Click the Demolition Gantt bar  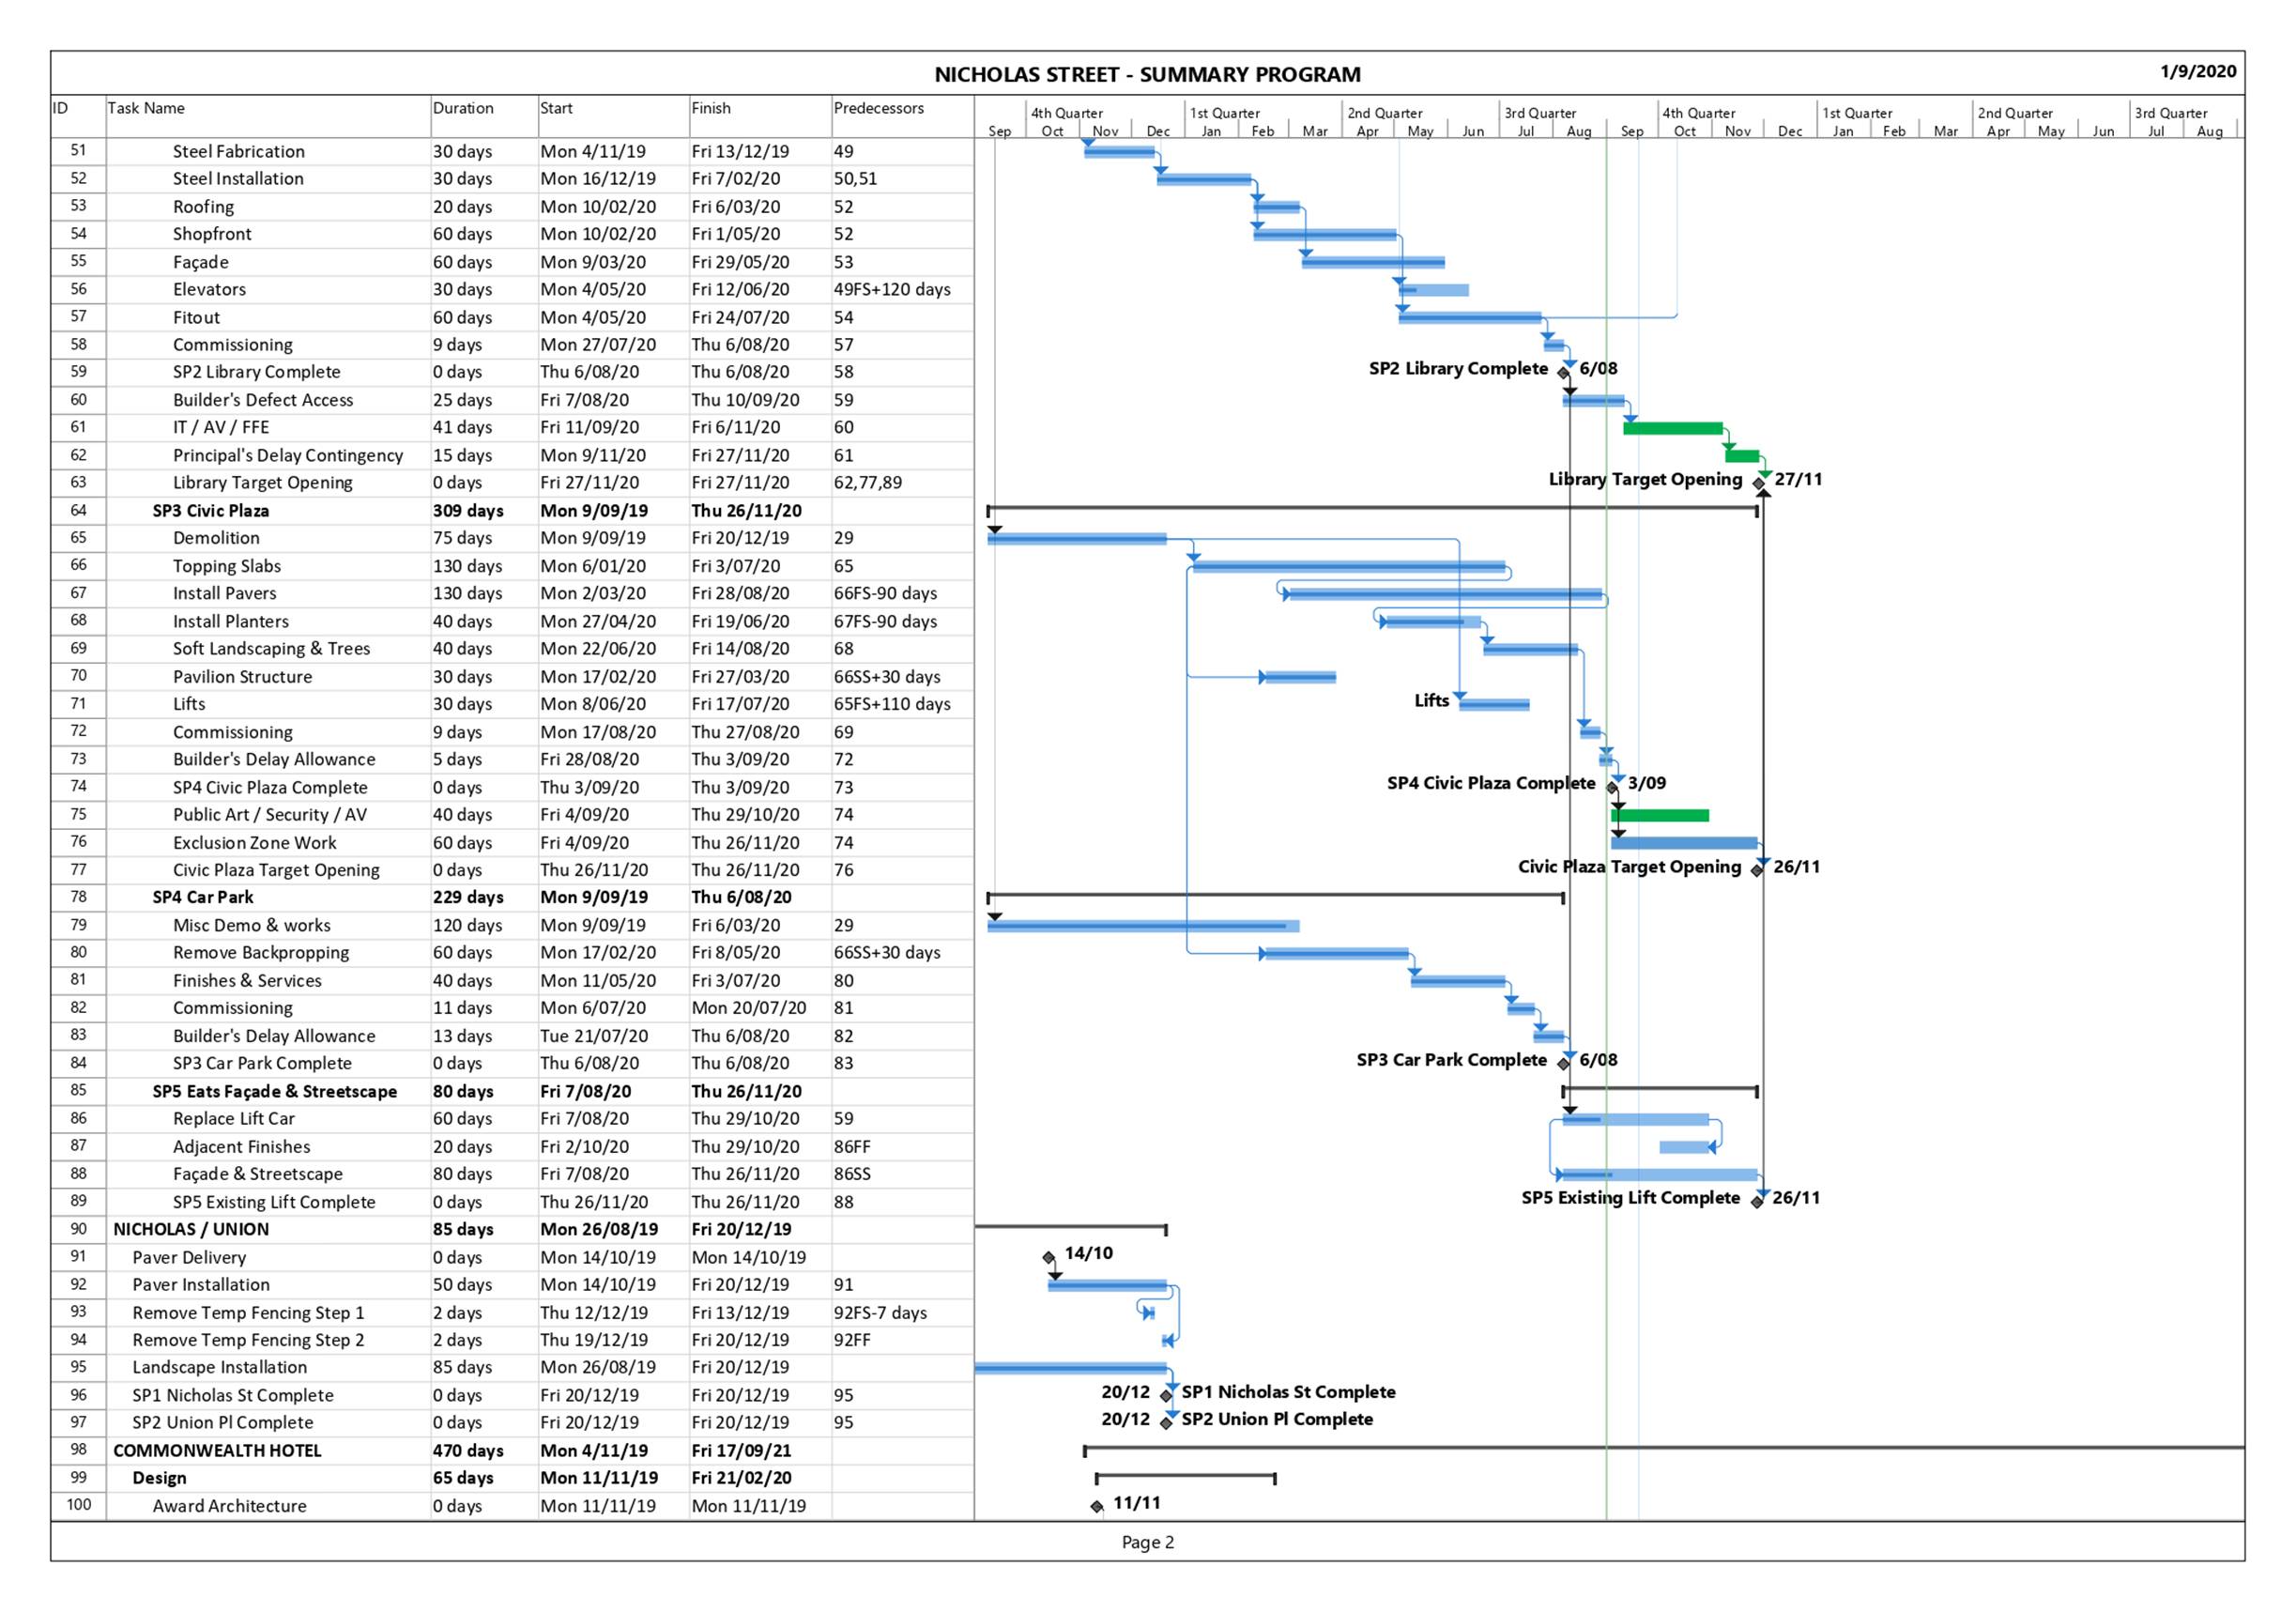1077,539
